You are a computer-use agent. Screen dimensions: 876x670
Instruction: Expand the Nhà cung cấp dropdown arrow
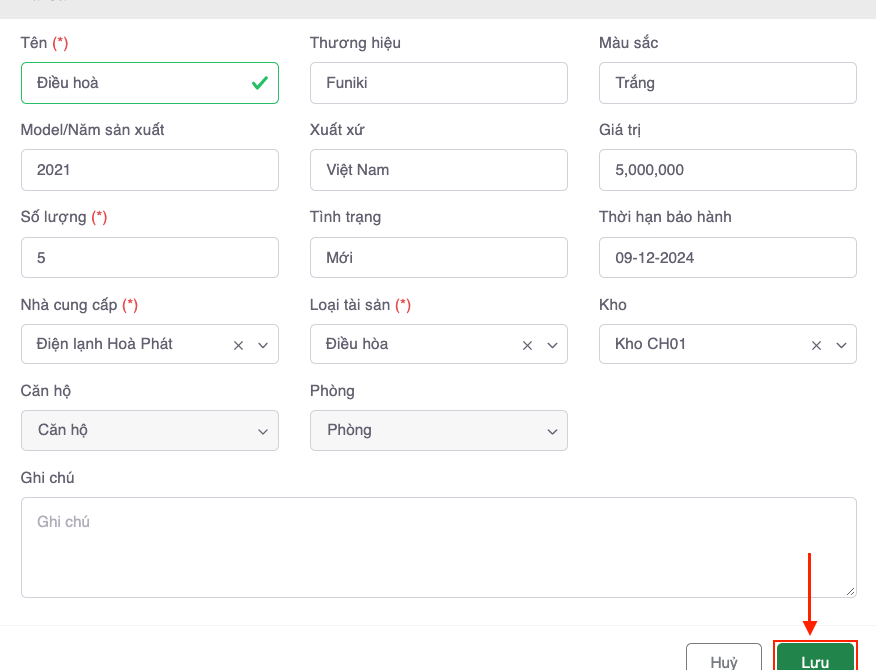coord(263,345)
